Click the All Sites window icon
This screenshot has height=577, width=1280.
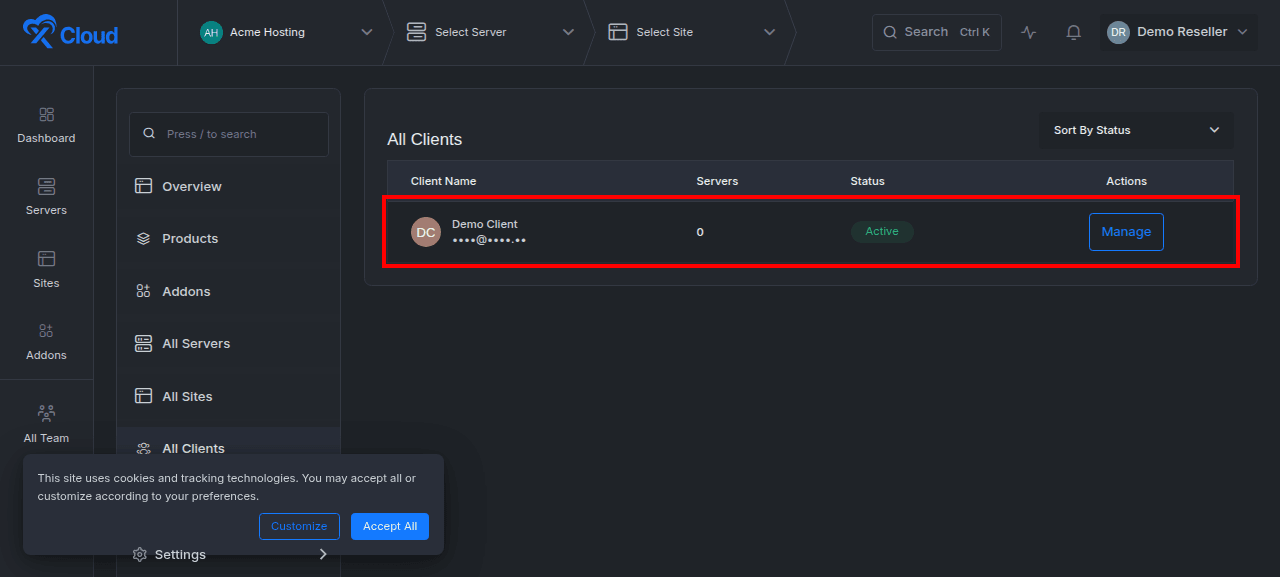click(x=143, y=396)
